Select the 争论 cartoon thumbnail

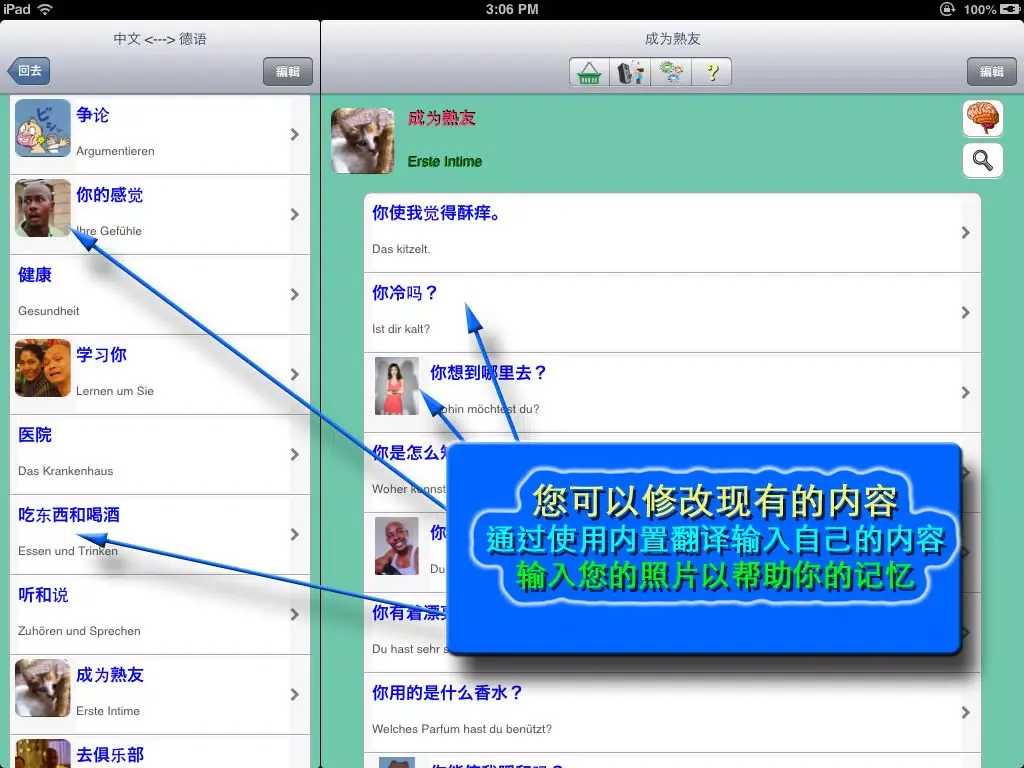pos(42,127)
